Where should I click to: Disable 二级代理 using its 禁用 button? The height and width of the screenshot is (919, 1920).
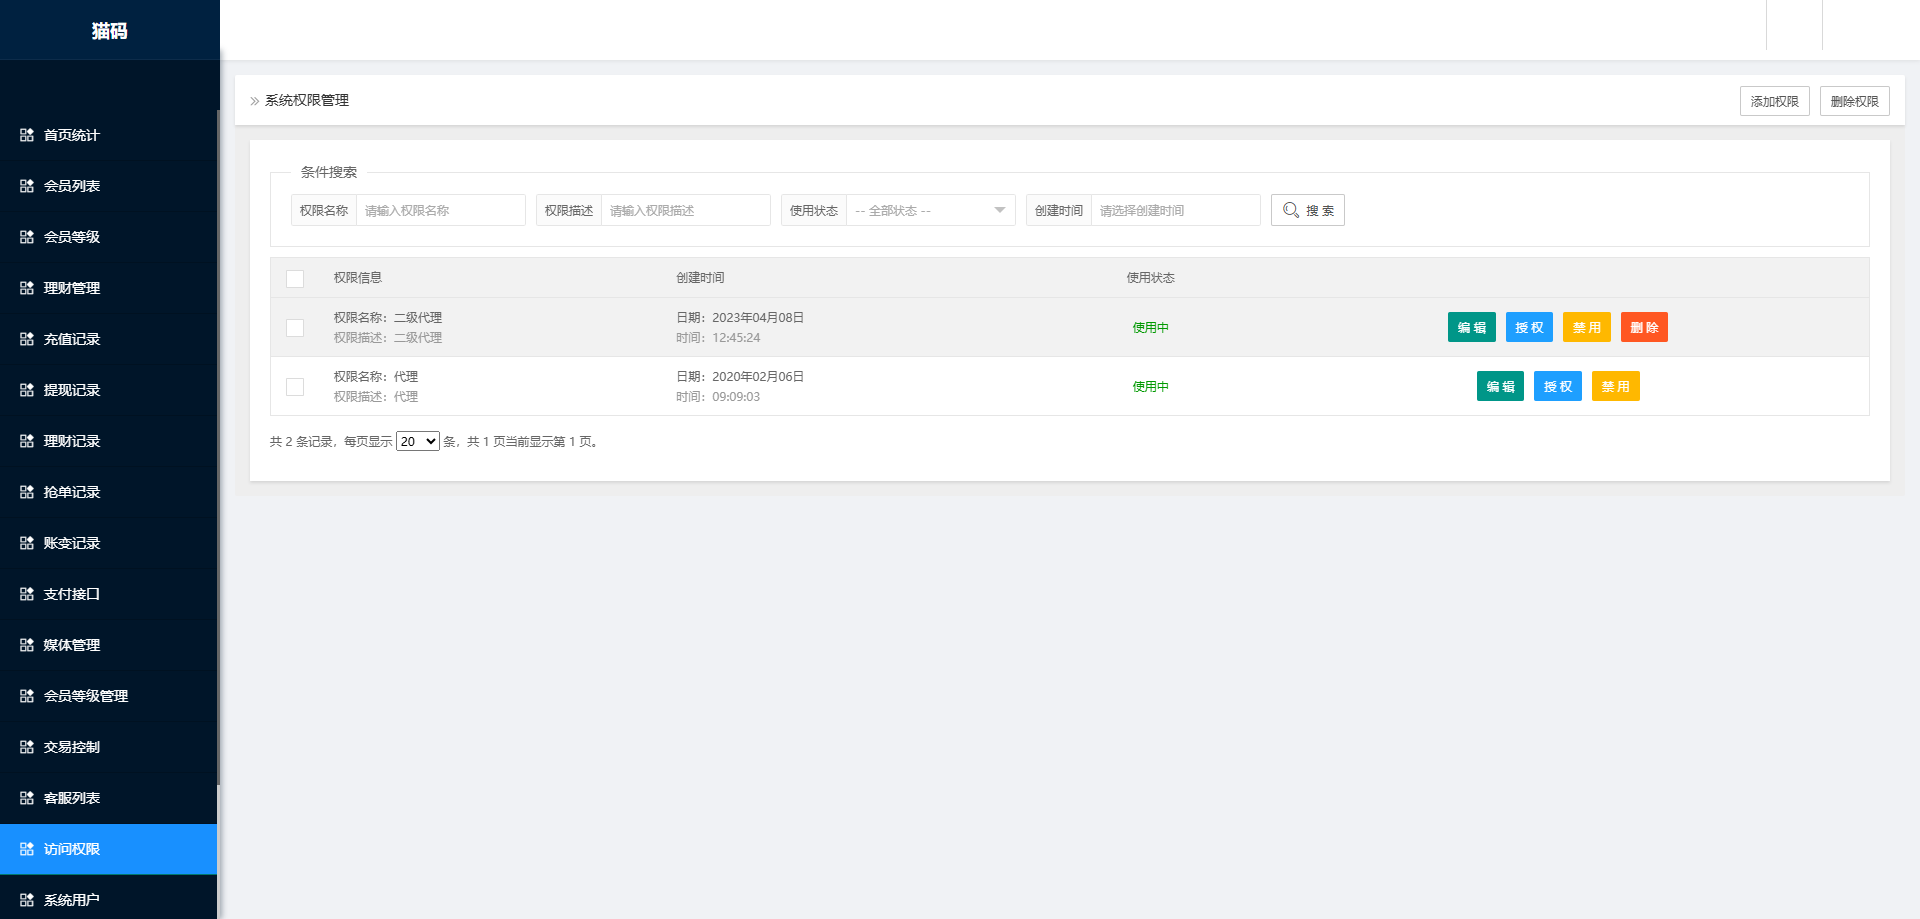pyautogui.click(x=1586, y=327)
